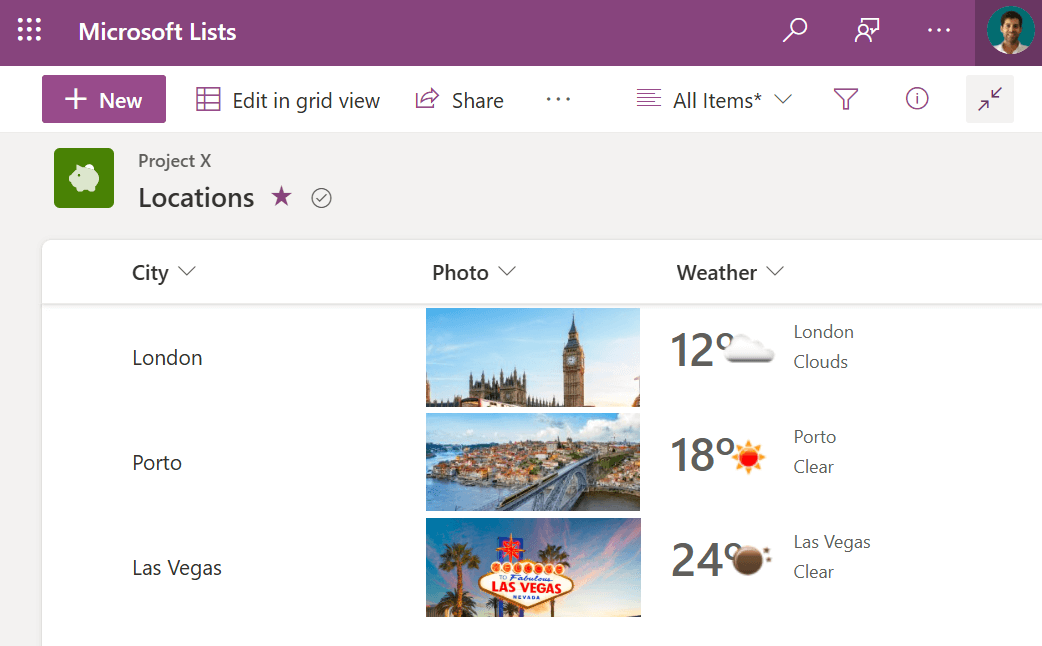This screenshot has width=1042, height=646.
Task: Open user account profile picture
Action: click(x=1010, y=31)
